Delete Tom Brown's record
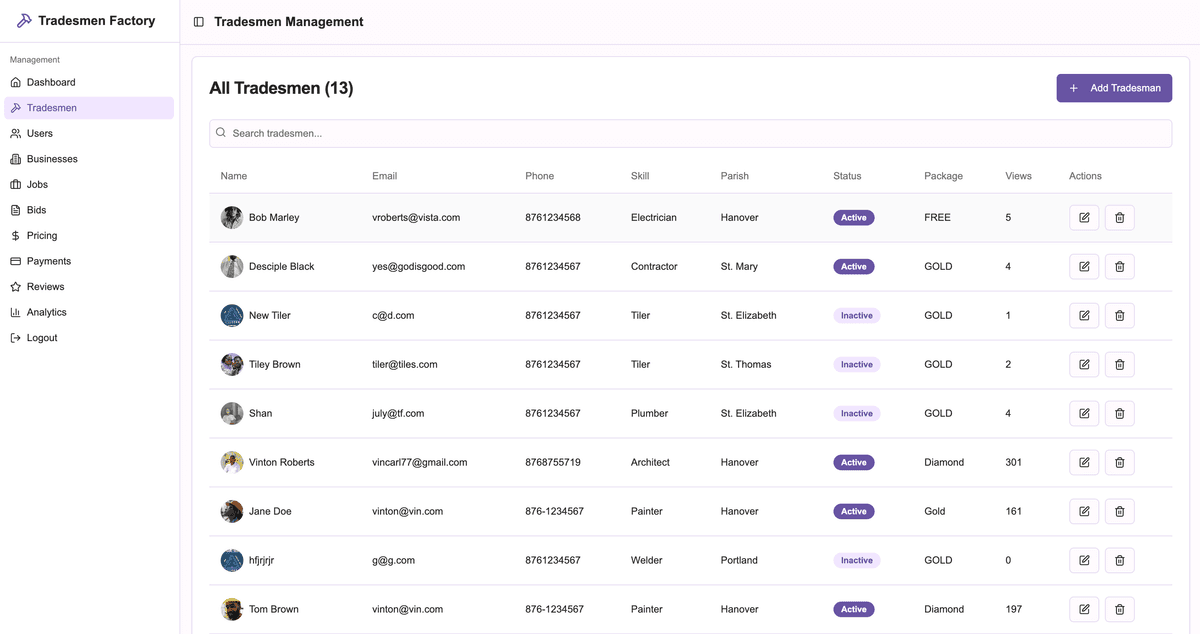Image resolution: width=1200 pixels, height=634 pixels. coord(1119,609)
